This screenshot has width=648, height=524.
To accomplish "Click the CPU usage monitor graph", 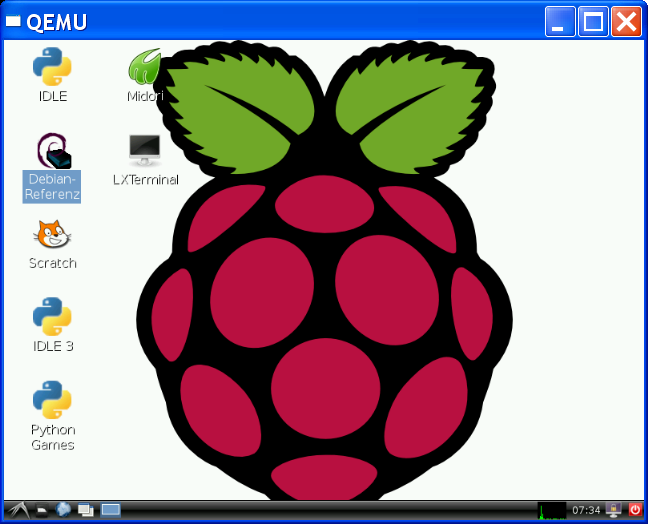I will [x=552, y=511].
